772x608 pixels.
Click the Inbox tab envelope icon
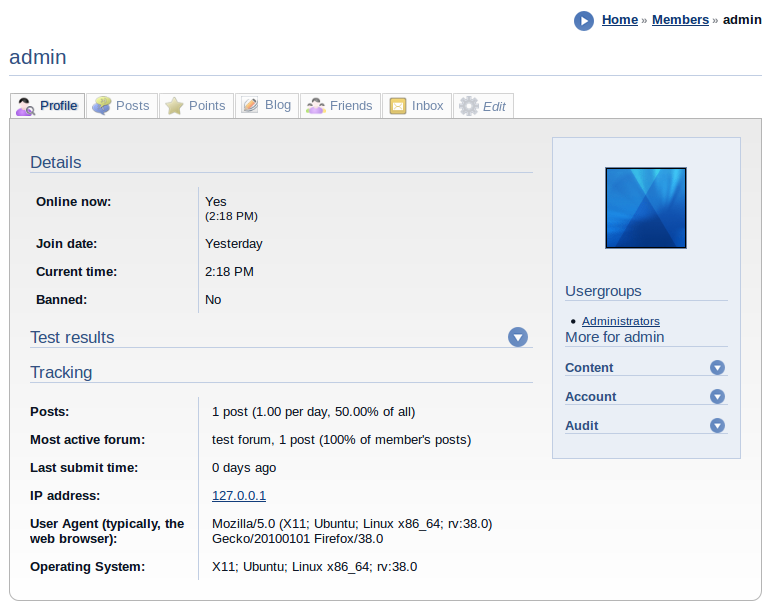[x=398, y=106]
